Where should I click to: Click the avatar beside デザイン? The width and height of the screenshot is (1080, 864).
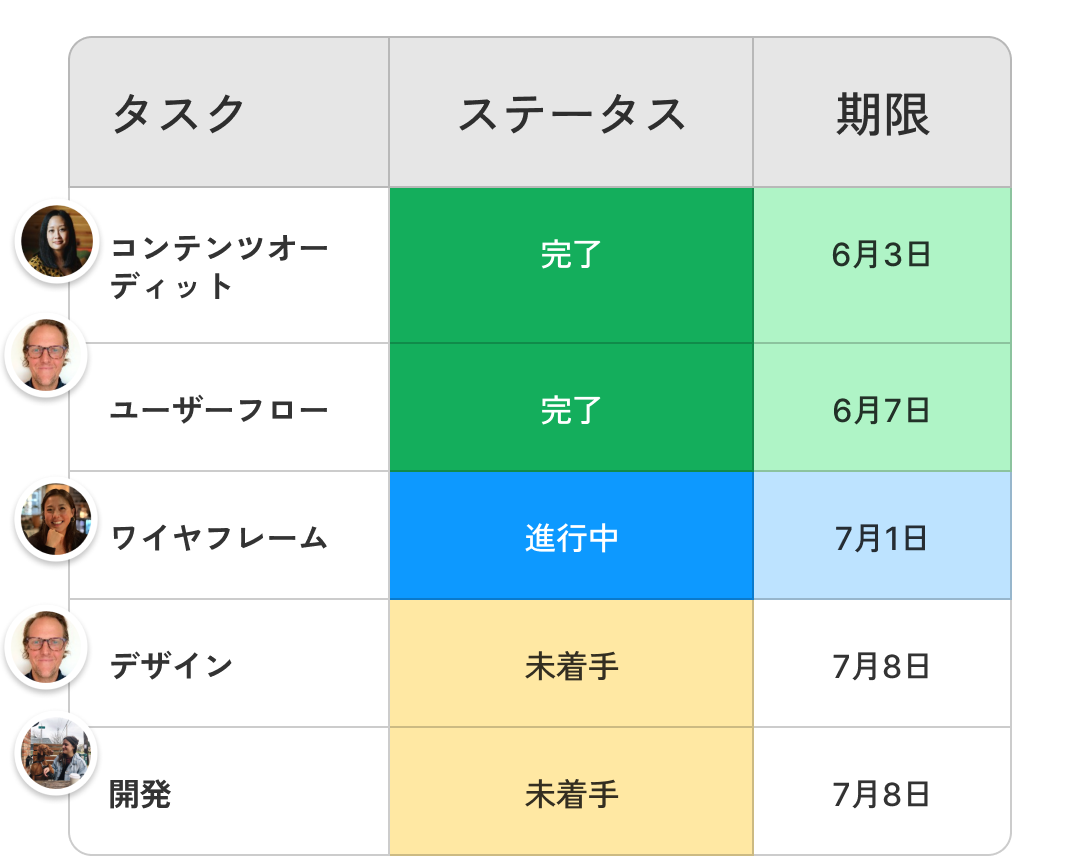[x=44, y=647]
